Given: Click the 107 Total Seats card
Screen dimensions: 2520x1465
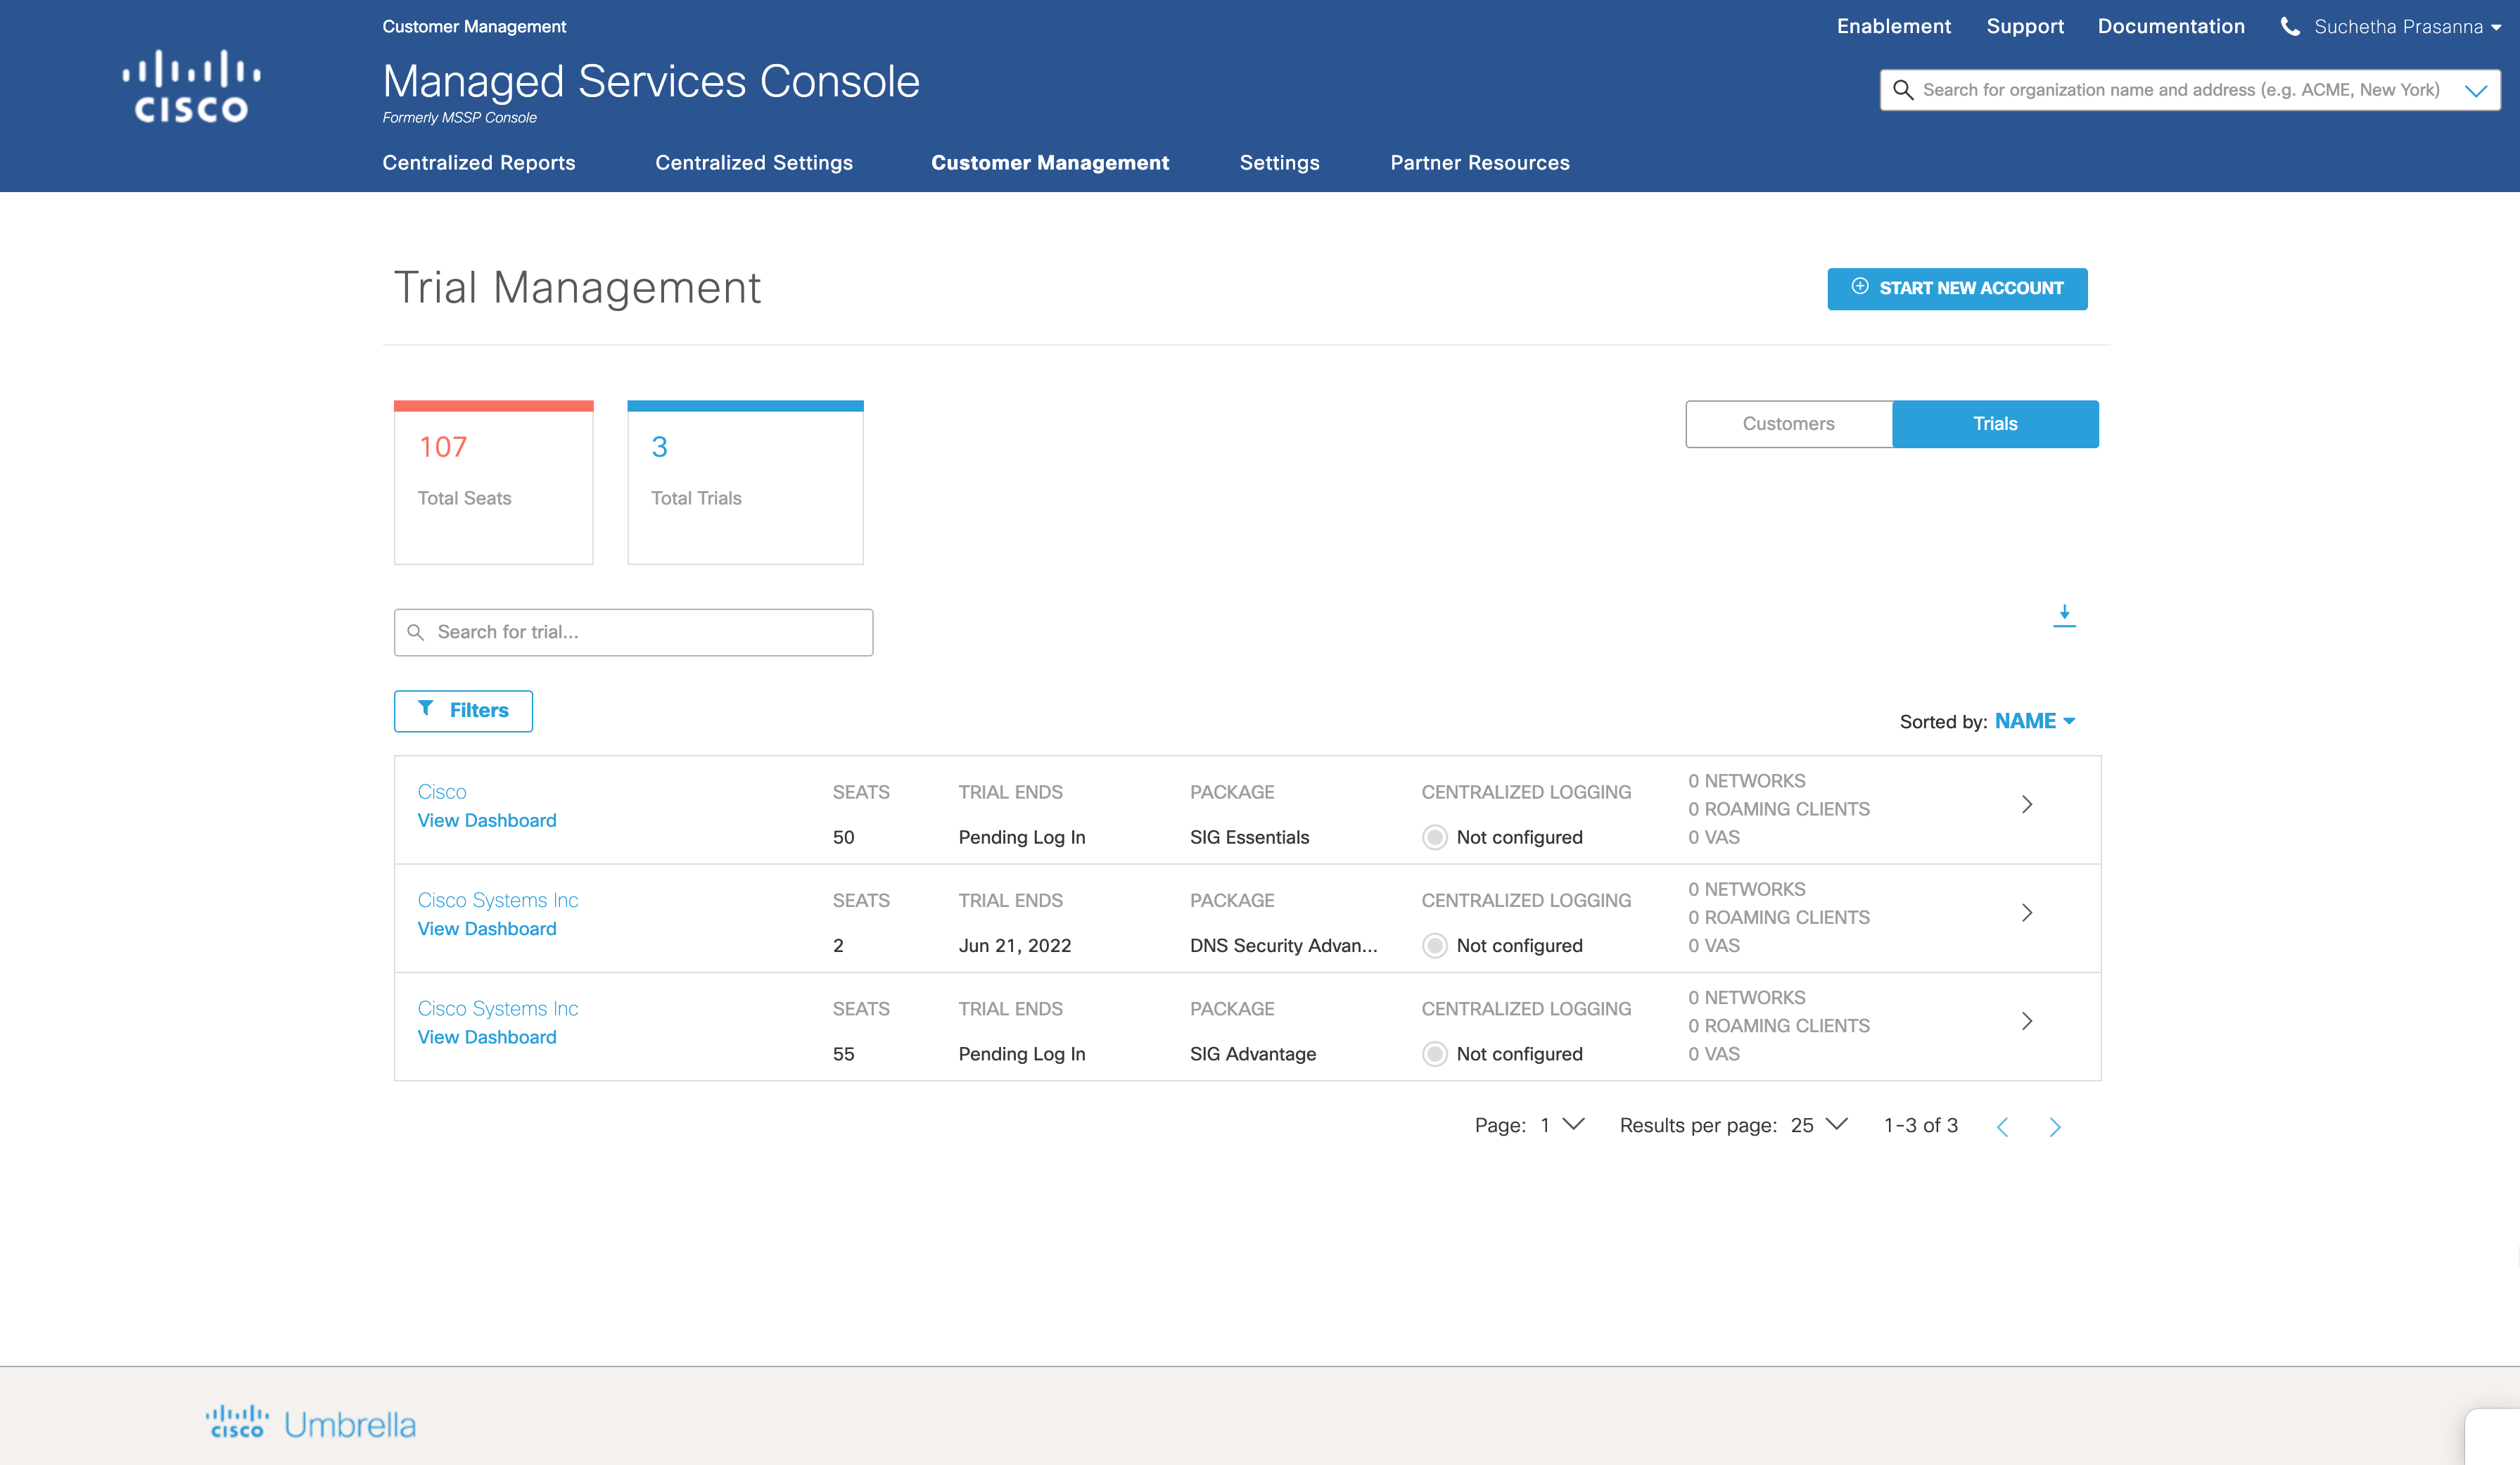Looking at the screenshot, I should coord(493,482).
